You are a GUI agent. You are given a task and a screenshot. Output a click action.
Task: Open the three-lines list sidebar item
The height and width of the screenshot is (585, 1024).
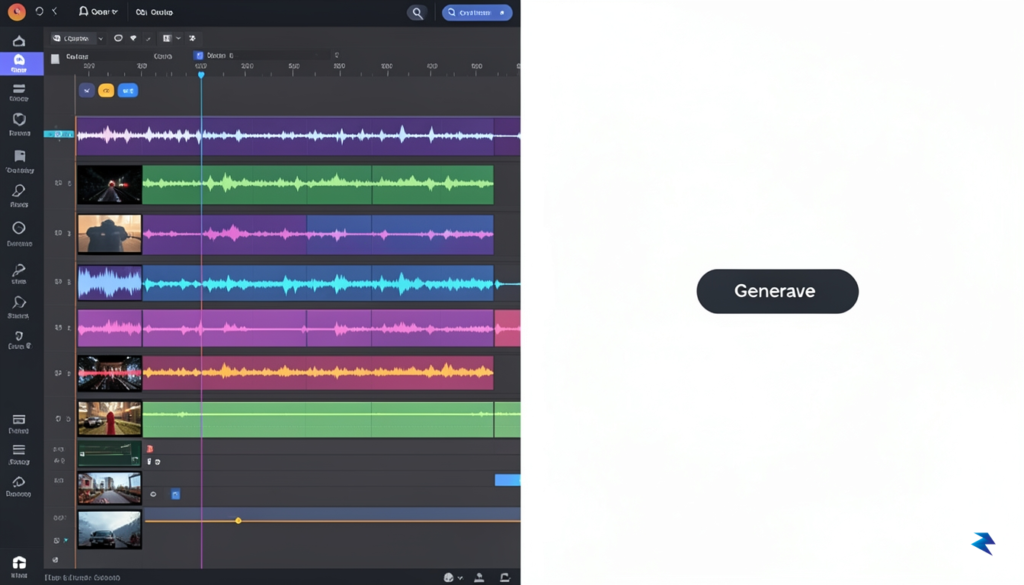[19, 454]
